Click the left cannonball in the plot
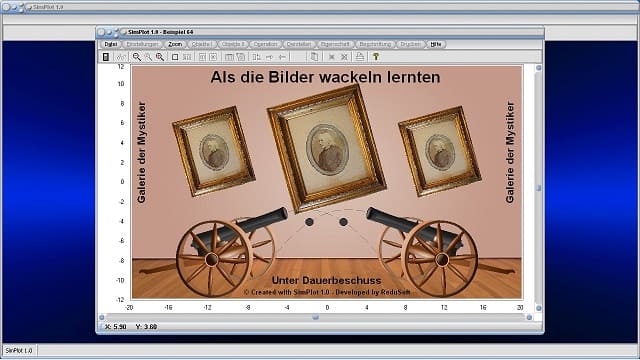Screen dimensions: 640x360 coord(309,222)
